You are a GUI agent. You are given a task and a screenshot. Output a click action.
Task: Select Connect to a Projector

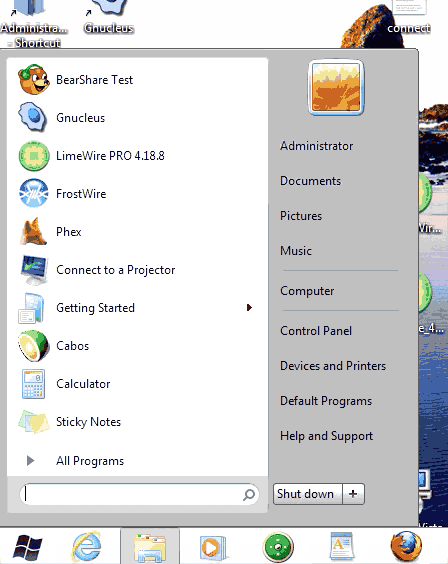click(115, 270)
